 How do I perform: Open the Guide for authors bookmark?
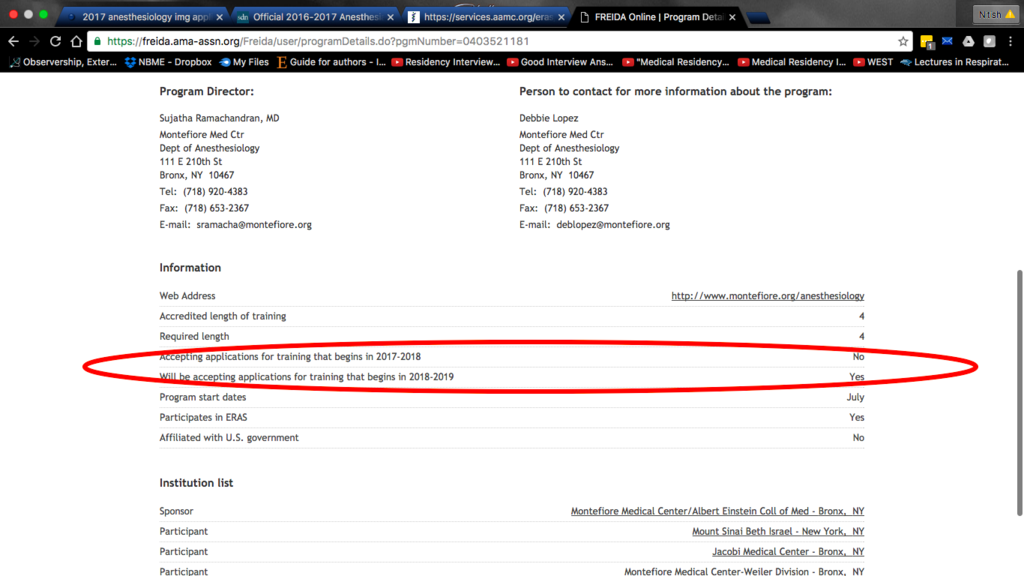pos(331,62)
